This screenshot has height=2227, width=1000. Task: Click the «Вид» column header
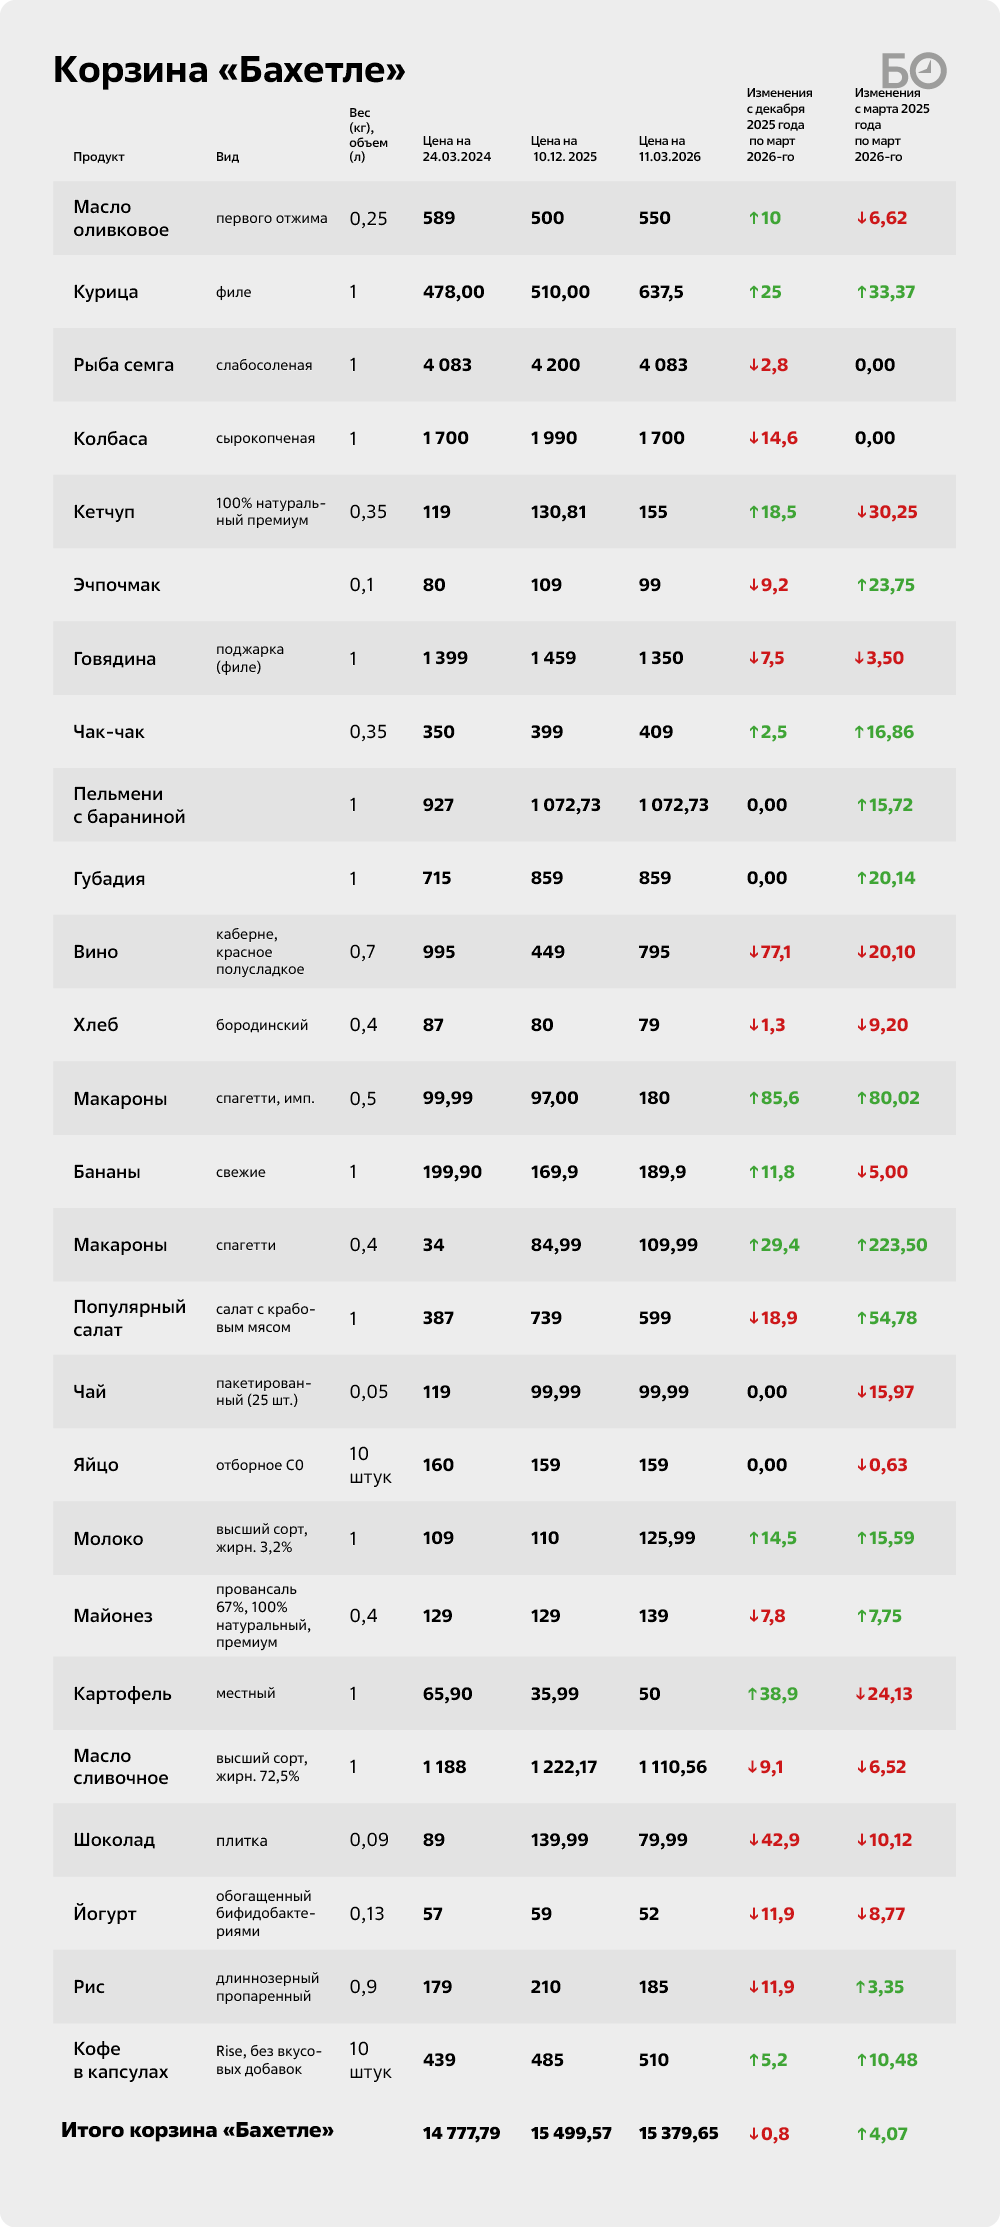click(x=227, y=157)
